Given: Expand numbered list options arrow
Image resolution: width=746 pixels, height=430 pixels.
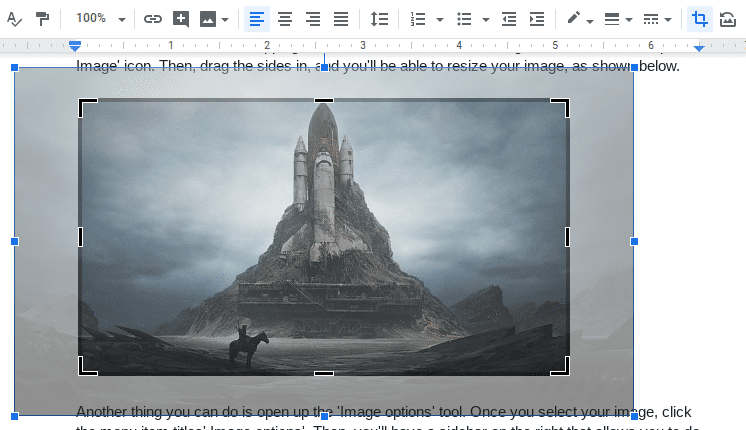Looking at the screenshot, I should [x=440, y=20].
